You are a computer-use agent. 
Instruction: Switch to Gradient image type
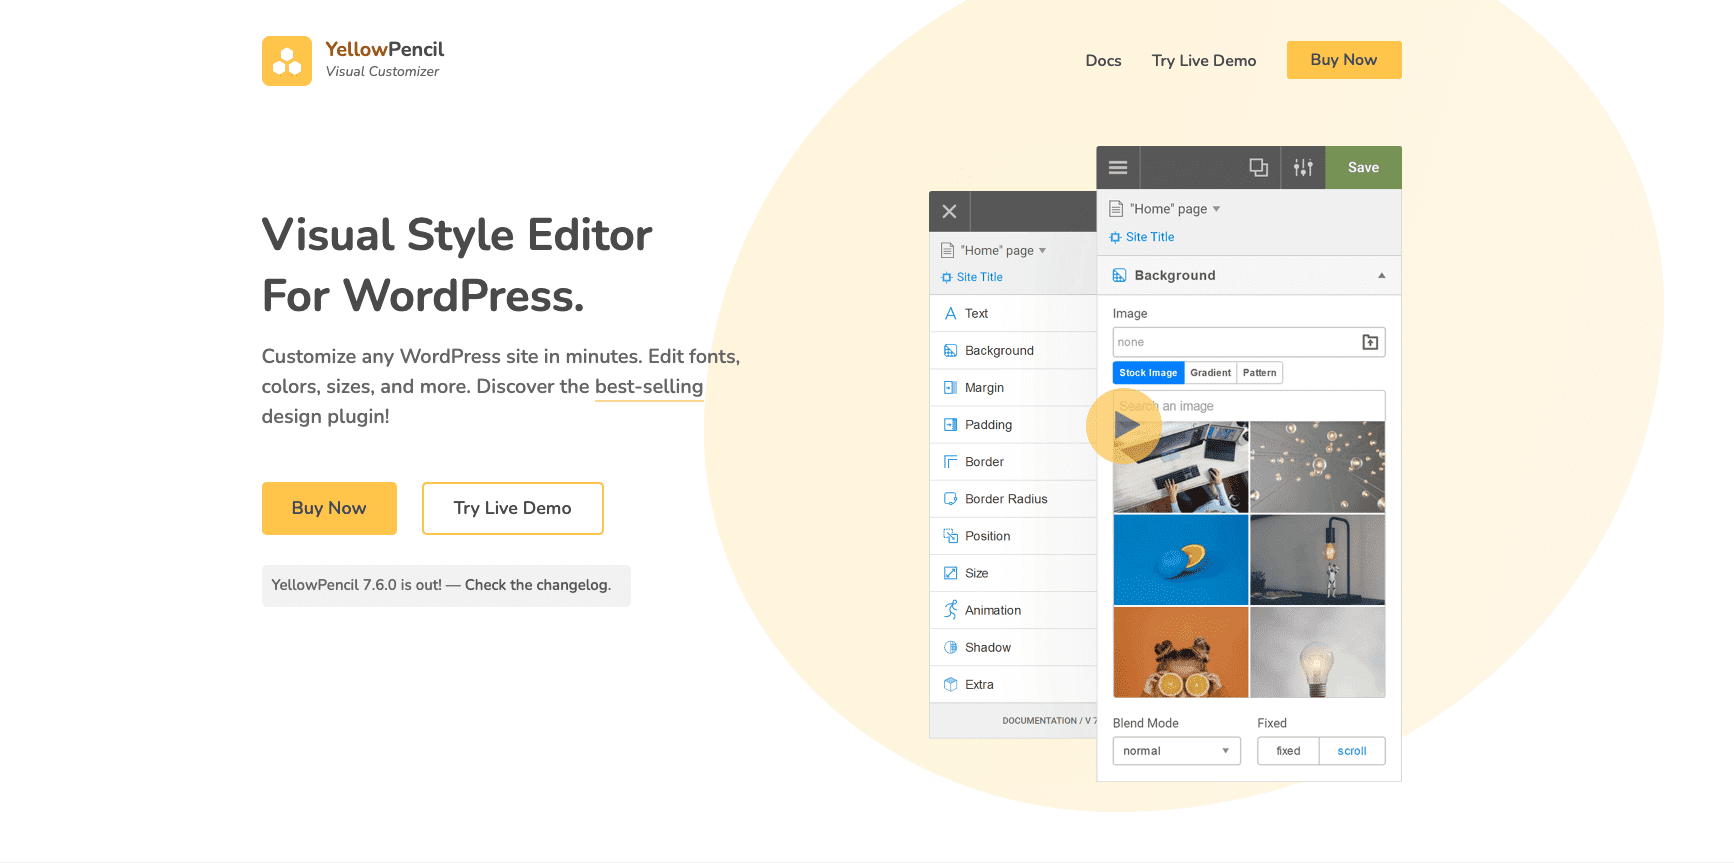(1210, 373)
